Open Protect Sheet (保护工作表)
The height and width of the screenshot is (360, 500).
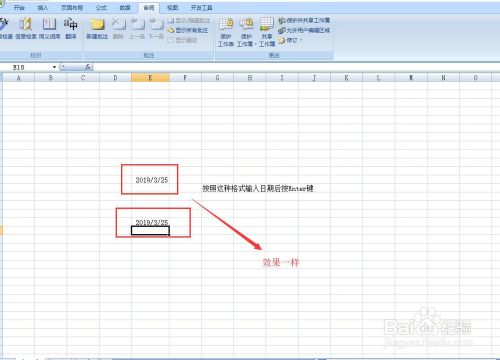(x=226, y=32)
